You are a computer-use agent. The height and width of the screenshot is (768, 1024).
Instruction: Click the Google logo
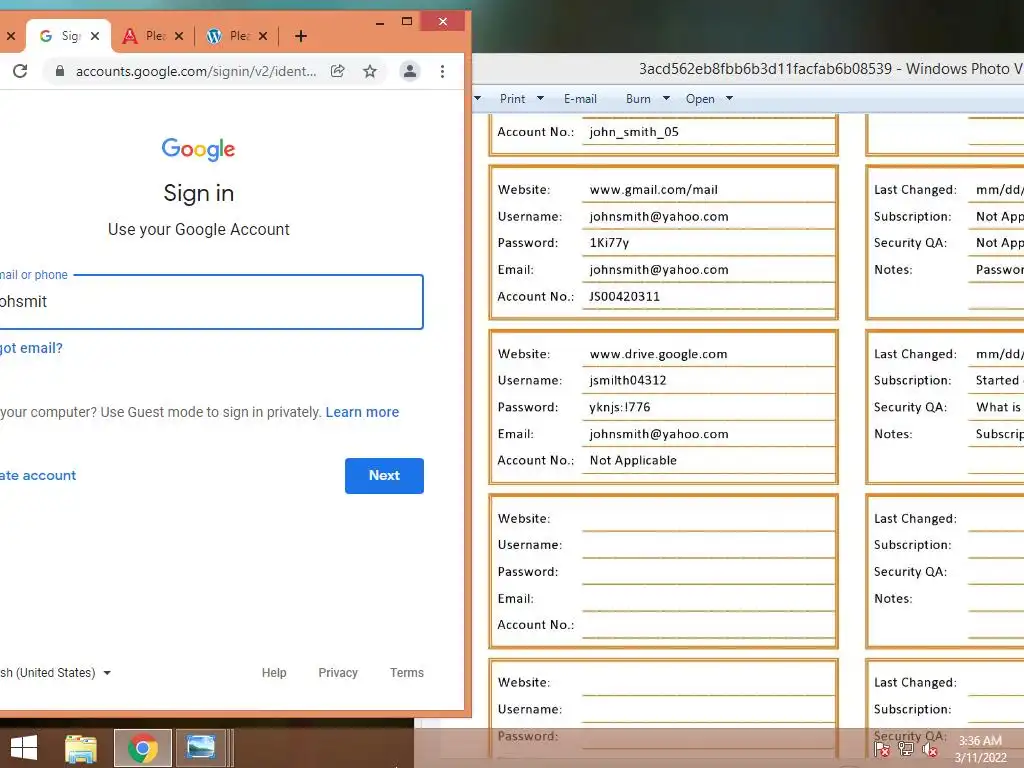199,150
